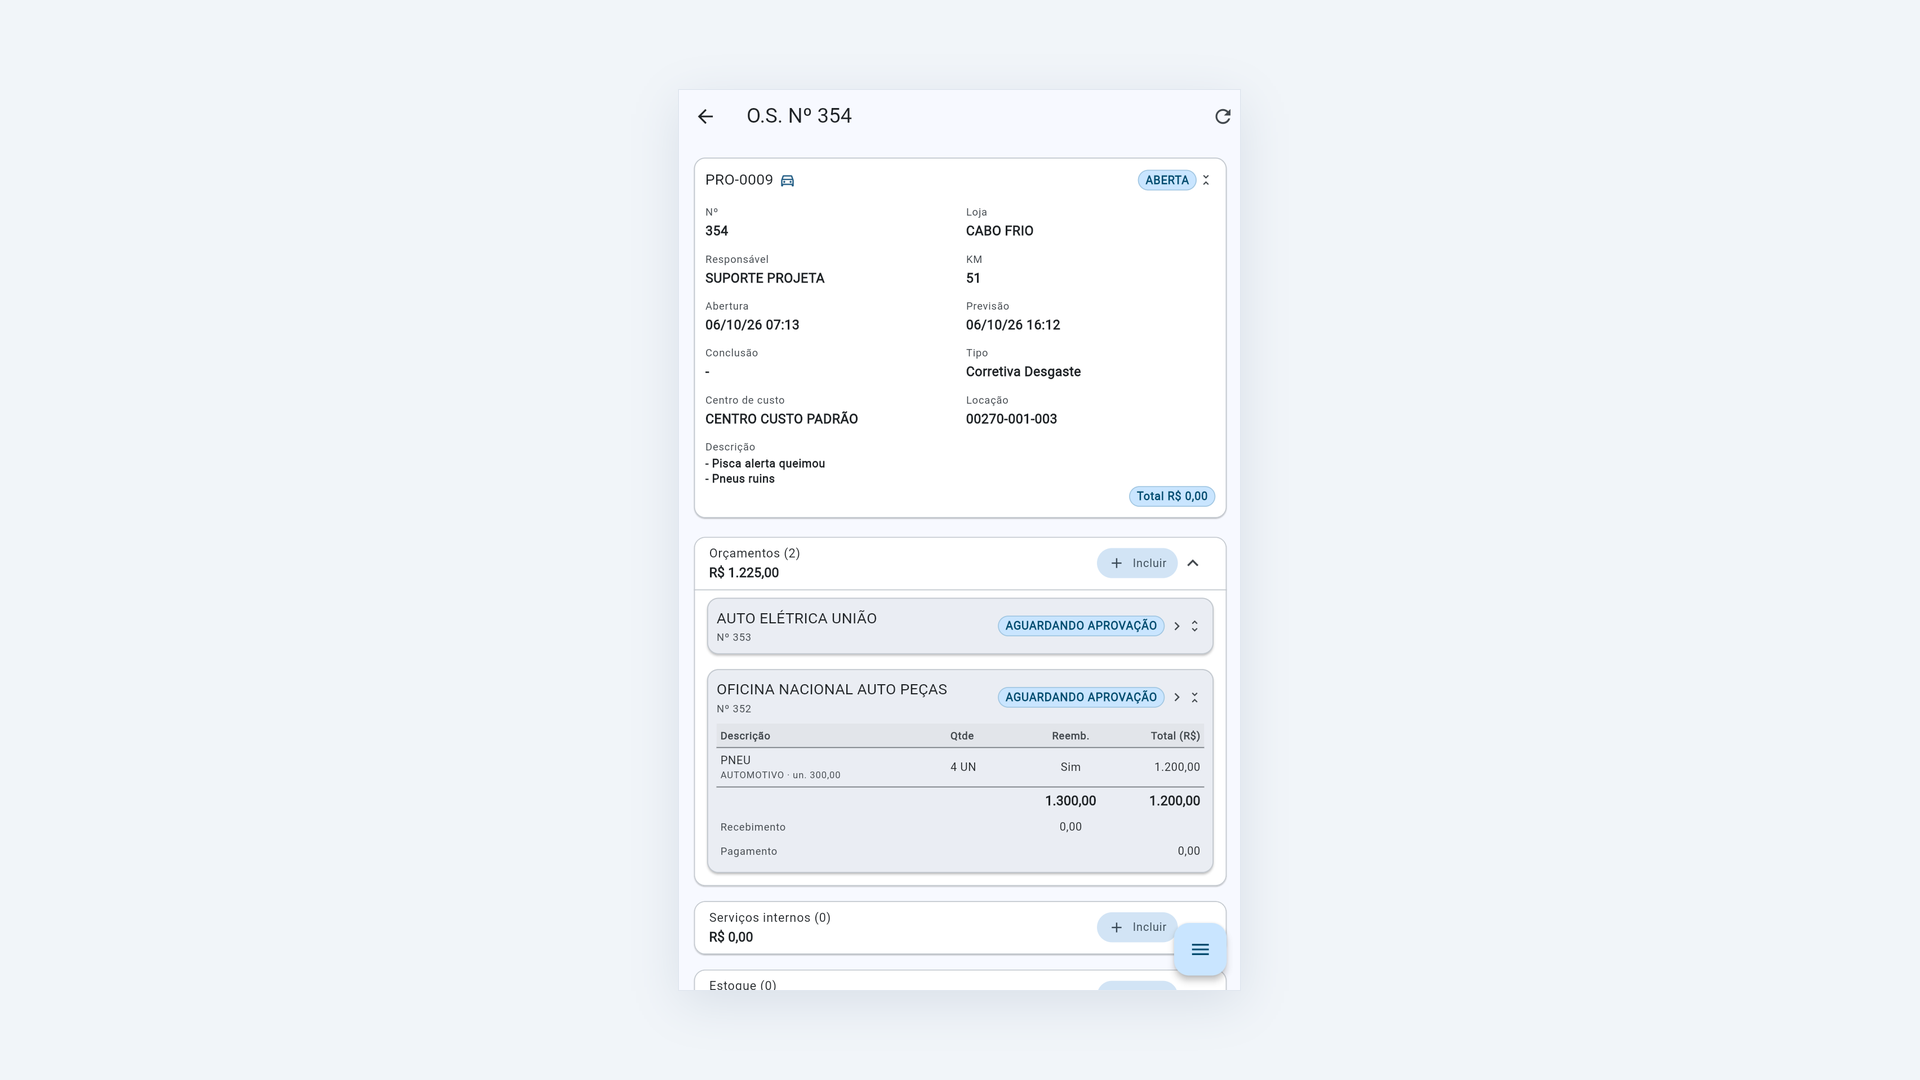The image size is (1920, 1080).
Task: Click the Pagamento row label
Action: (x=748, y=852)
